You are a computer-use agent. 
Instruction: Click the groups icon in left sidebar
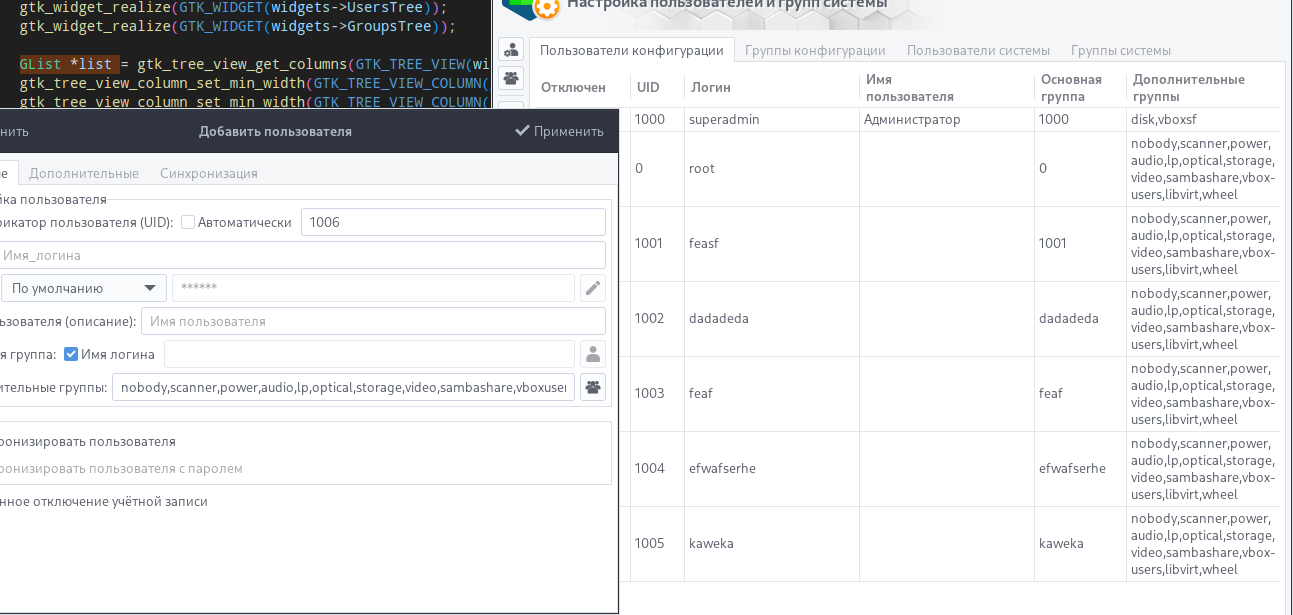511,78
